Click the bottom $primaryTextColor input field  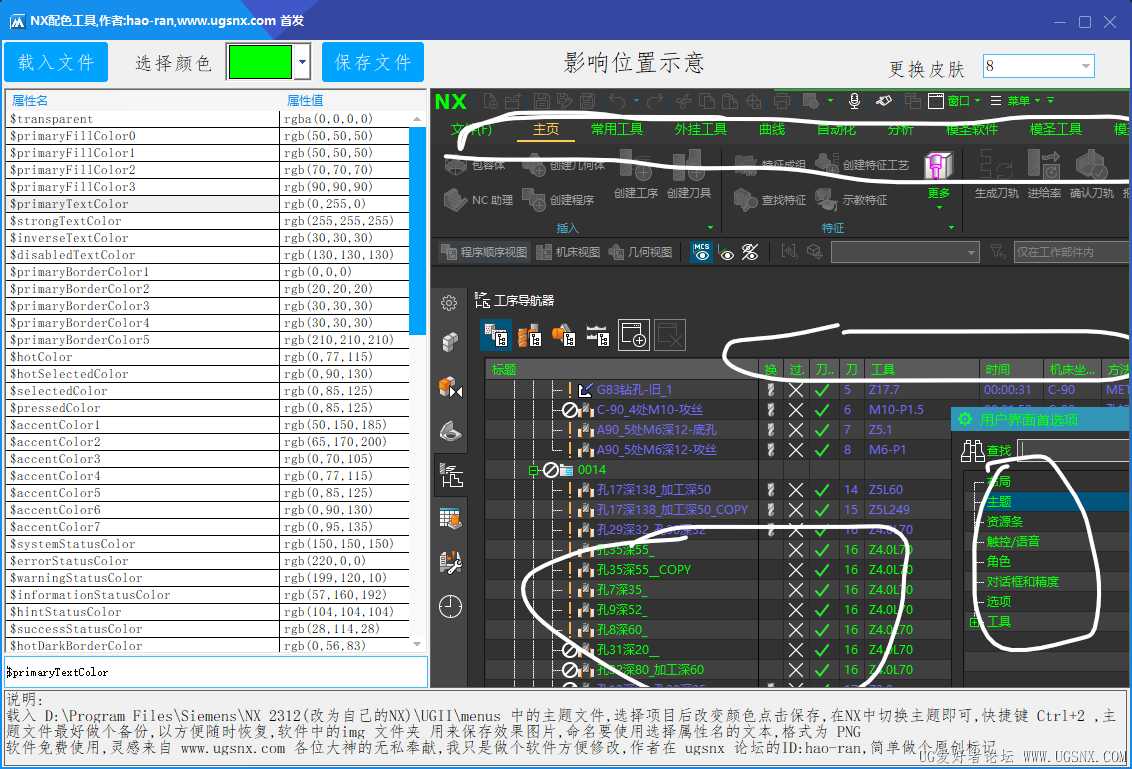point(217,672)
